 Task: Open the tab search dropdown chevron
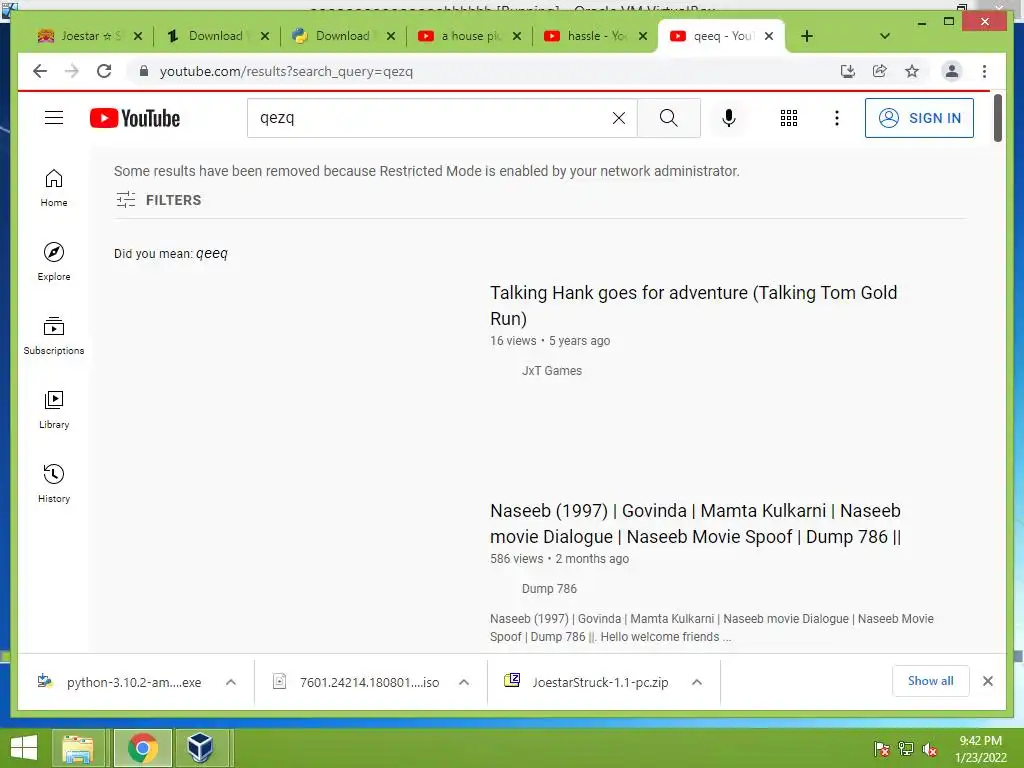pos(885,36)
